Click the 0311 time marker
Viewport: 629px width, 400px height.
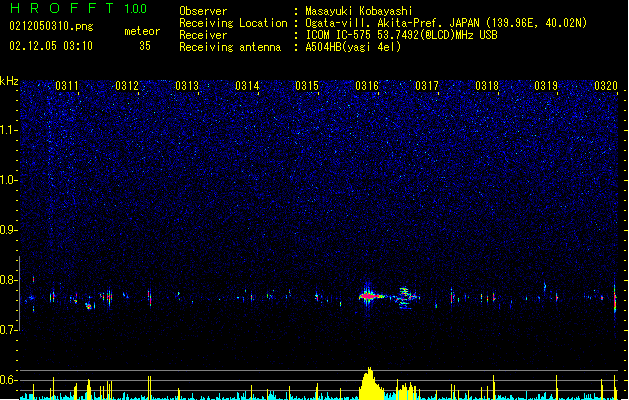67,86
